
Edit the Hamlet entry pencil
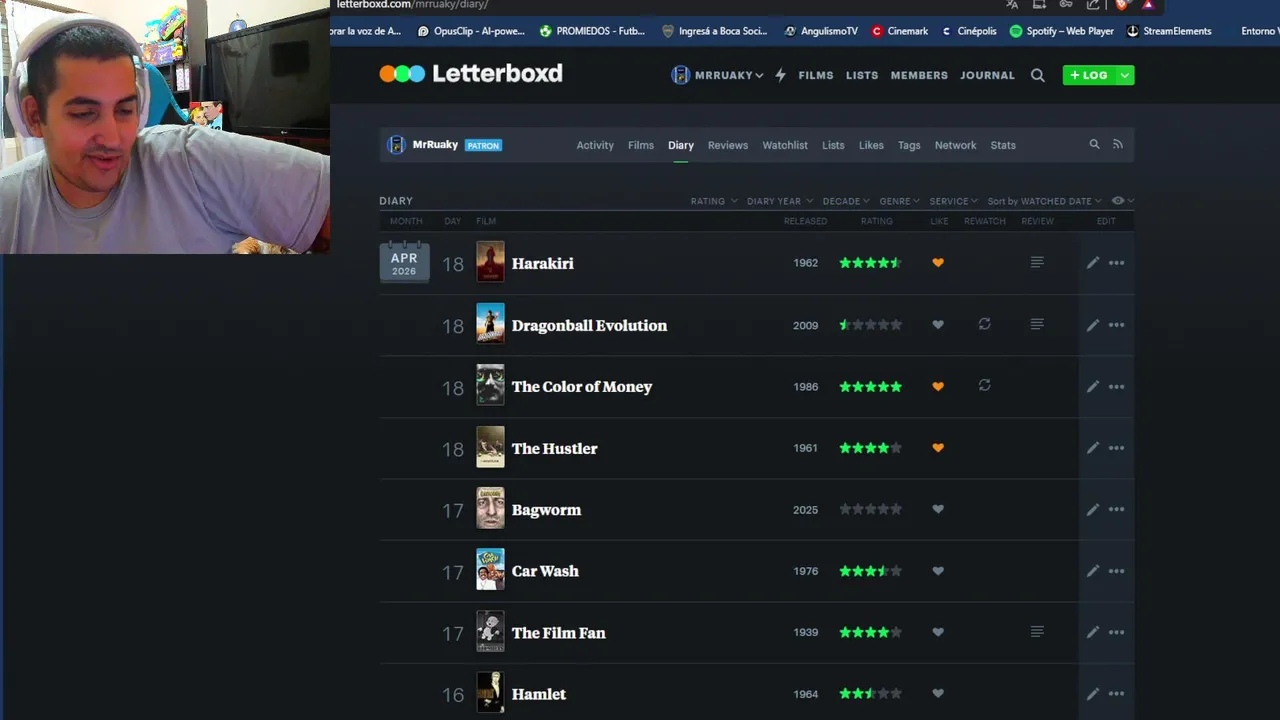click(x=1093, y=694)
